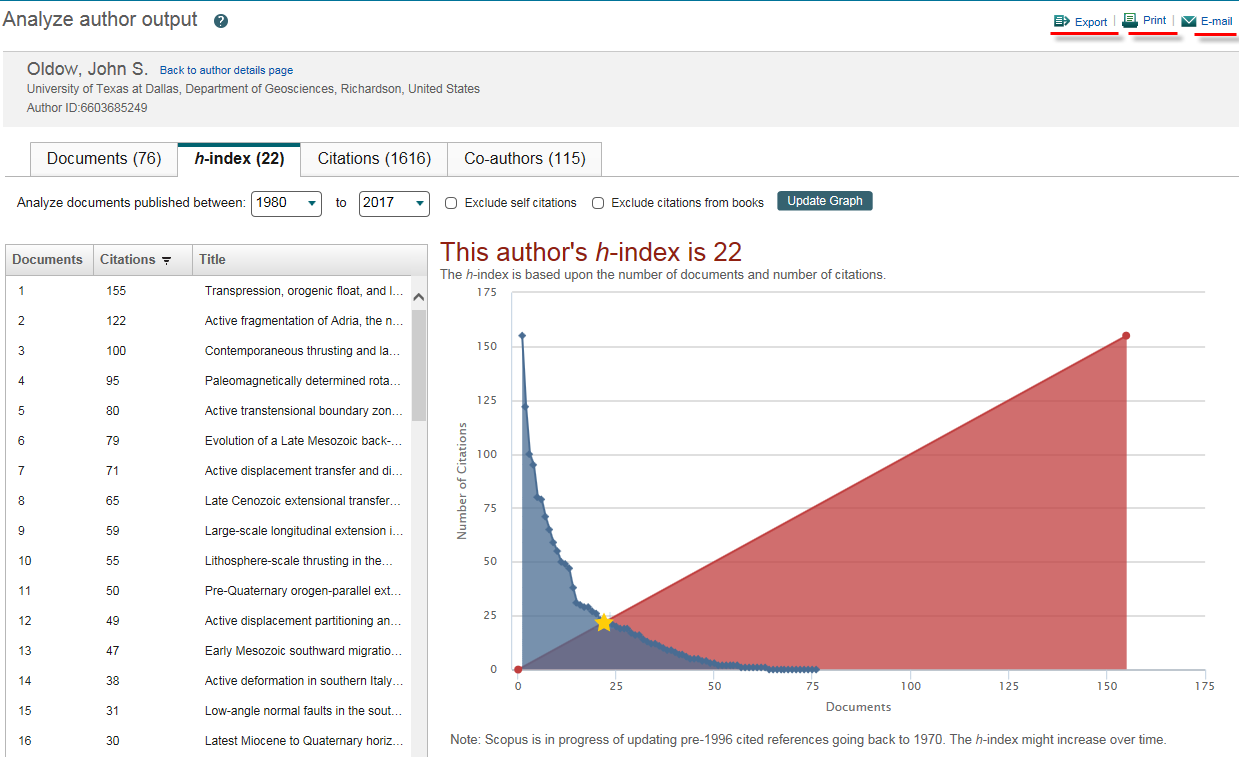Click the Update Graph button
The width and height of the screenshot is (1239, 757).
825,201
